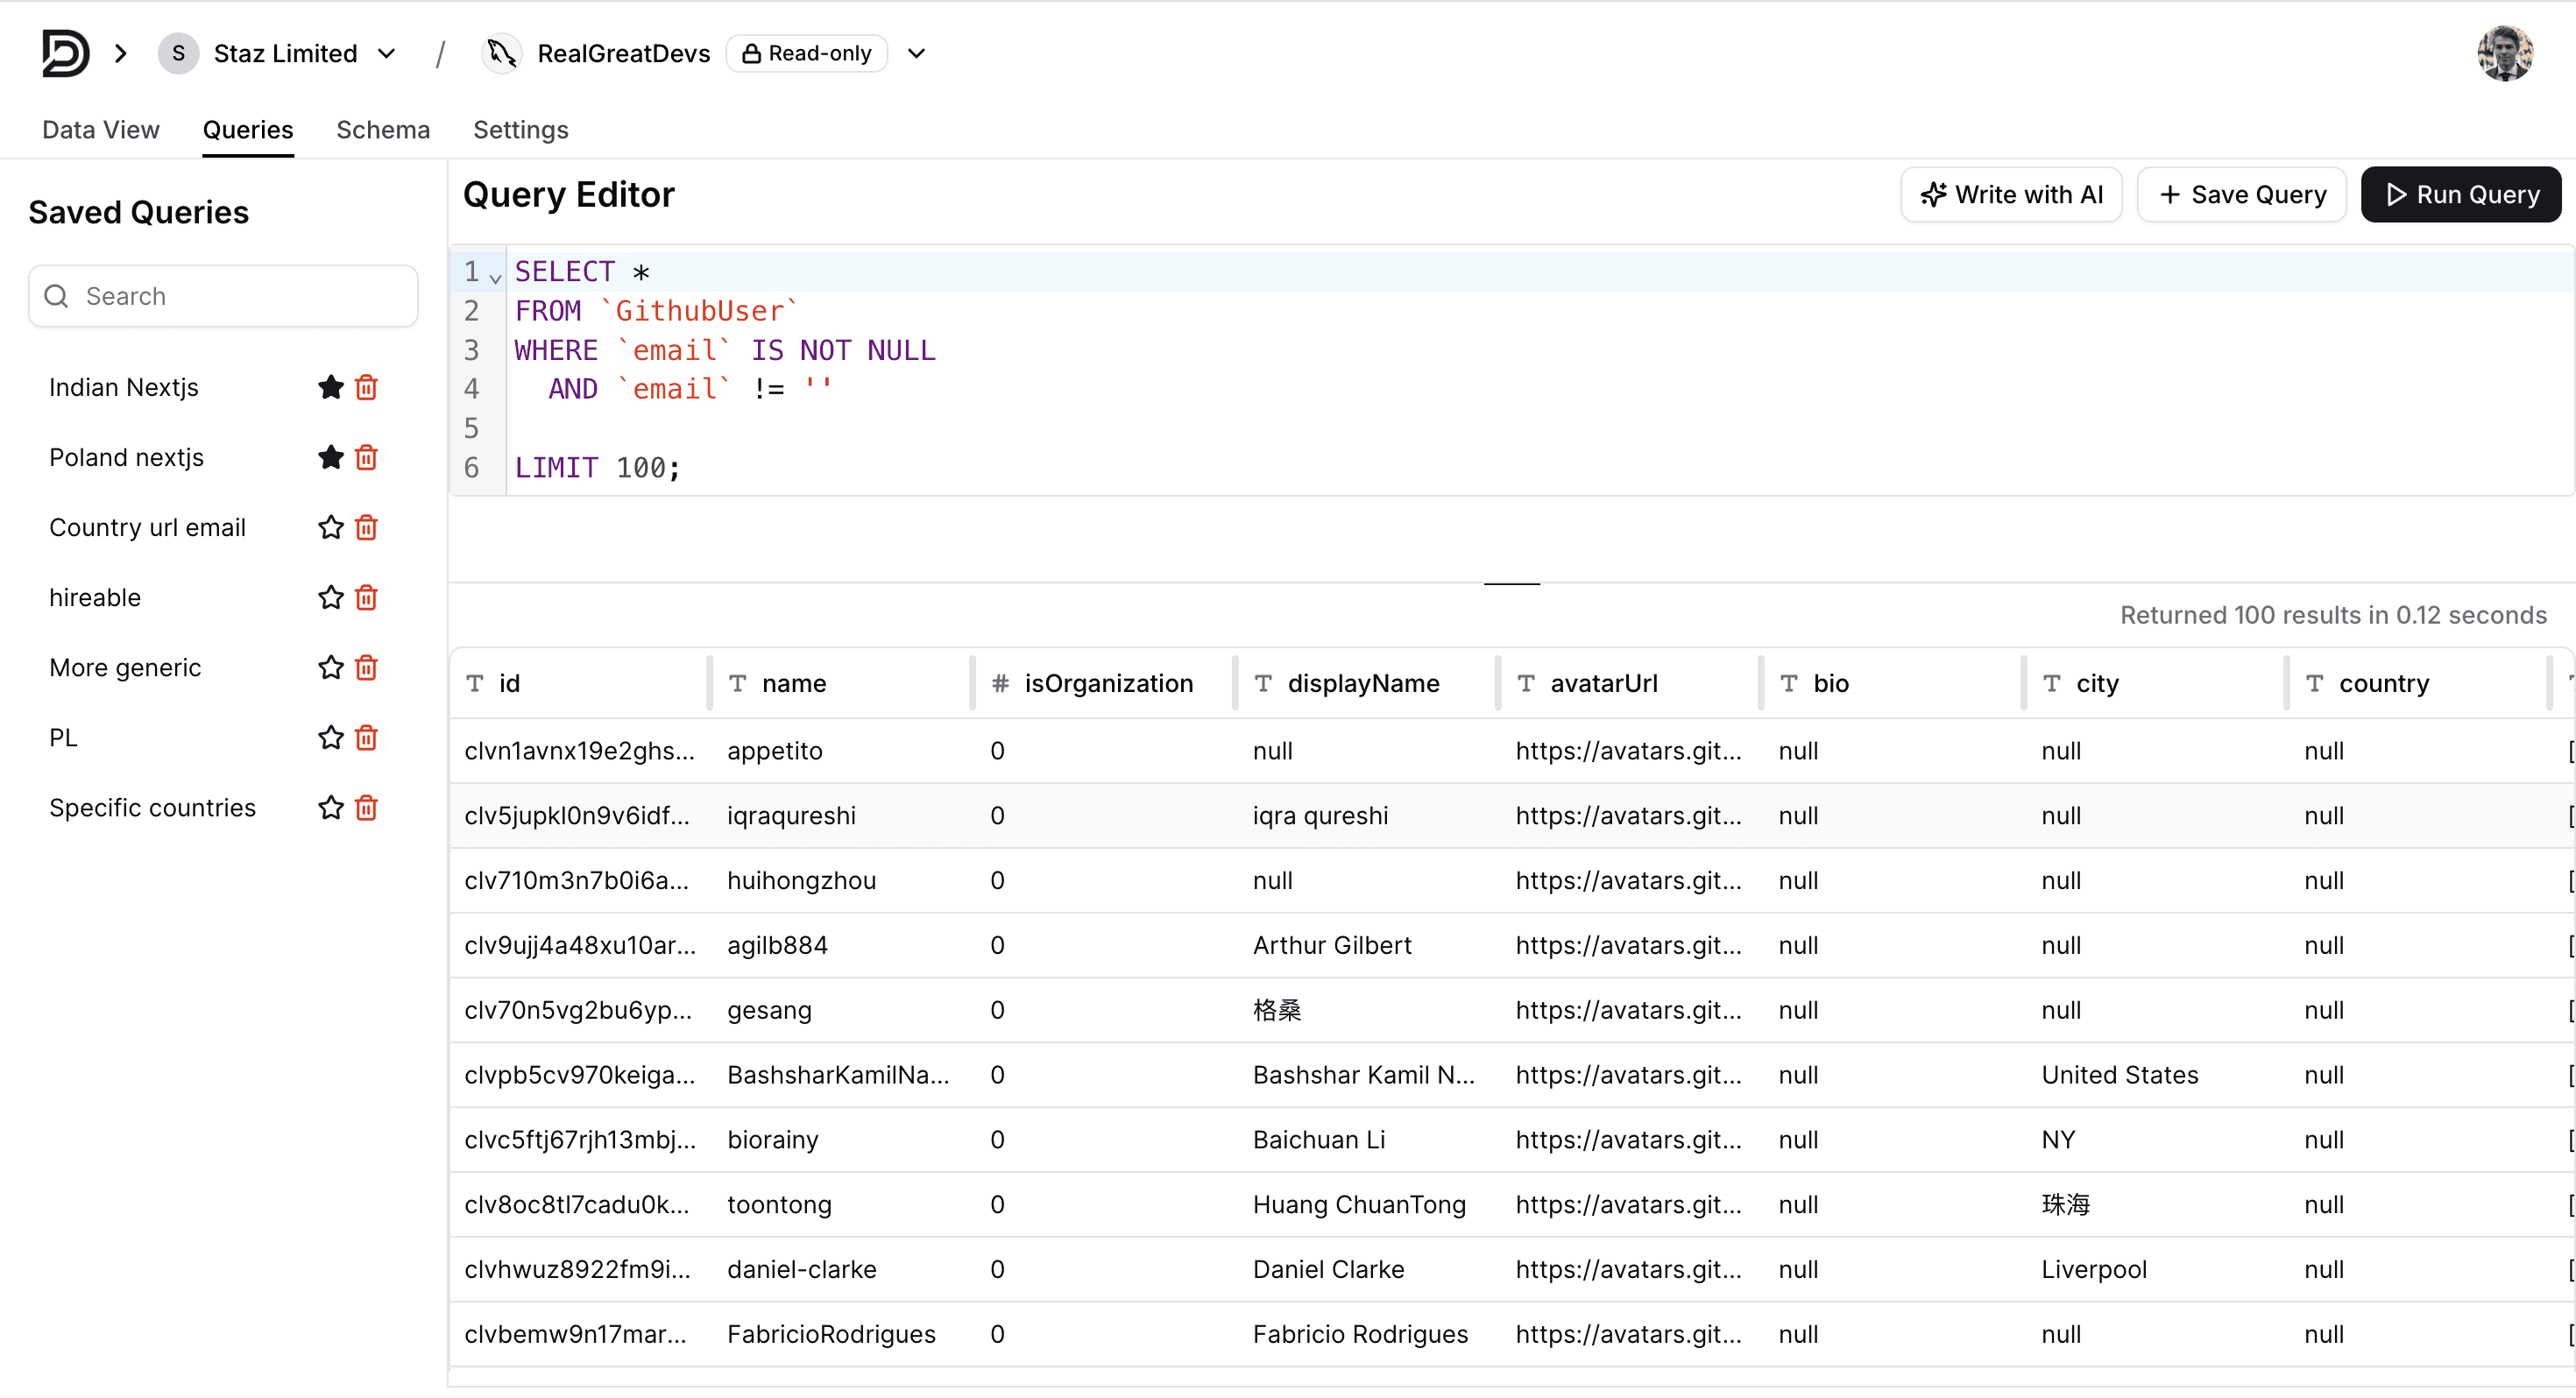This screenshot has height=1398, width=2576.
Task: Switch to the Data View tab
Action: [x=101, y=130]
